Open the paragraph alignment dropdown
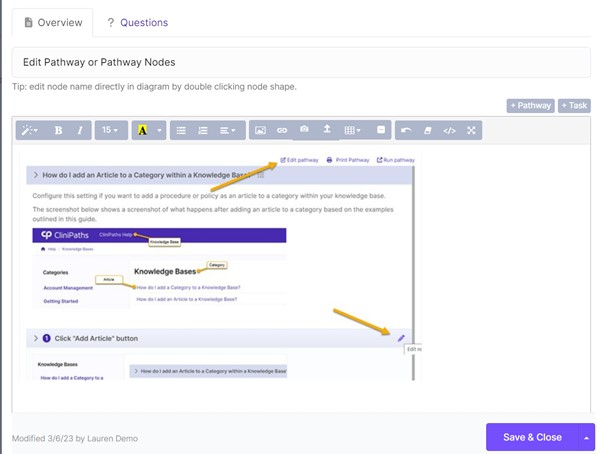 [x=229, y=130]
